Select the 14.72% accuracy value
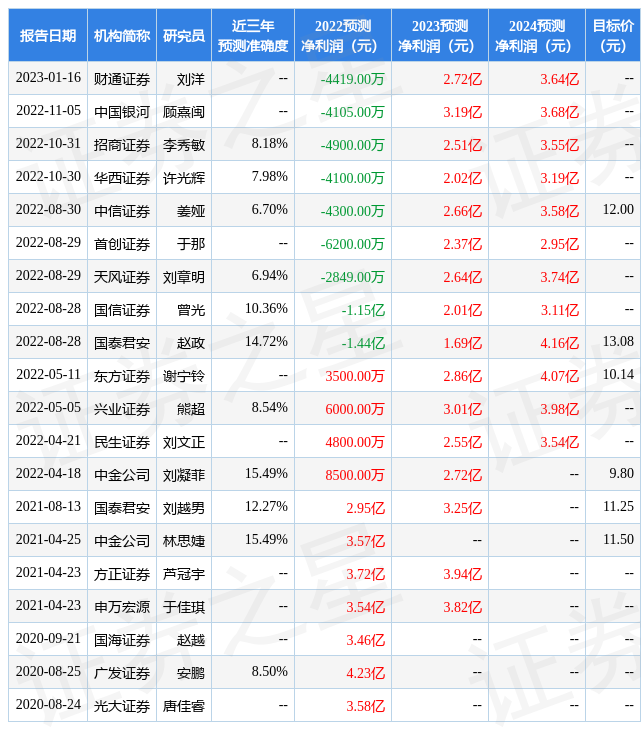 click(x=266, y=342)
